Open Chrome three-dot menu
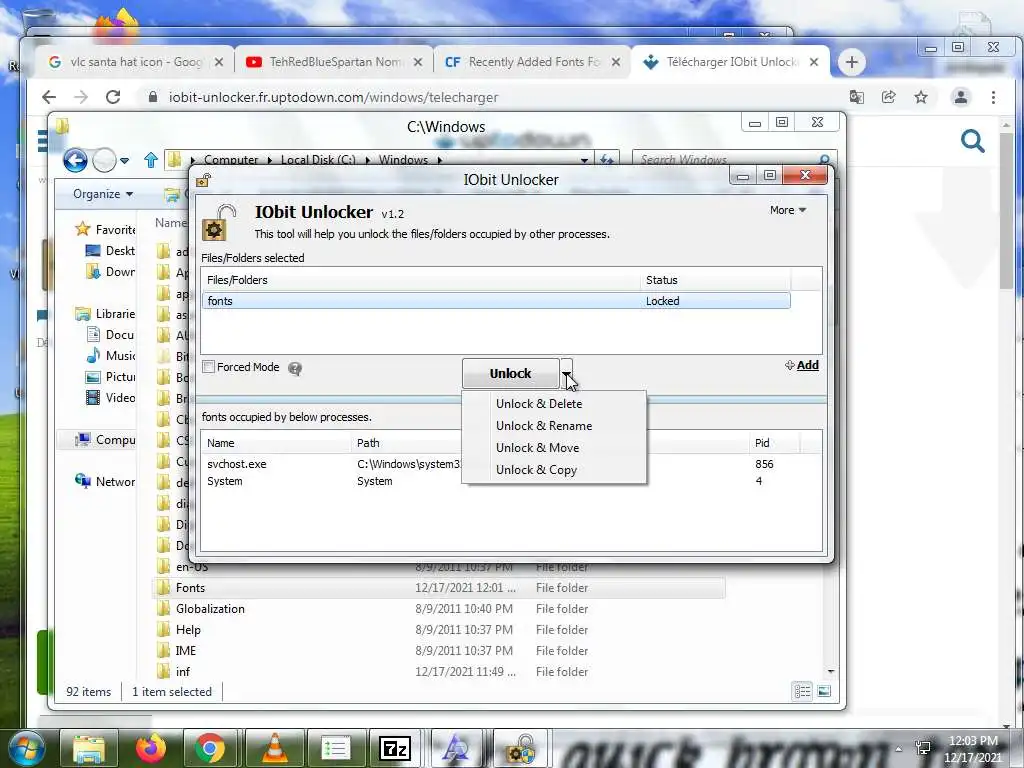The image size is (1024, 768). pyautogui.click(x=993, y=97)
